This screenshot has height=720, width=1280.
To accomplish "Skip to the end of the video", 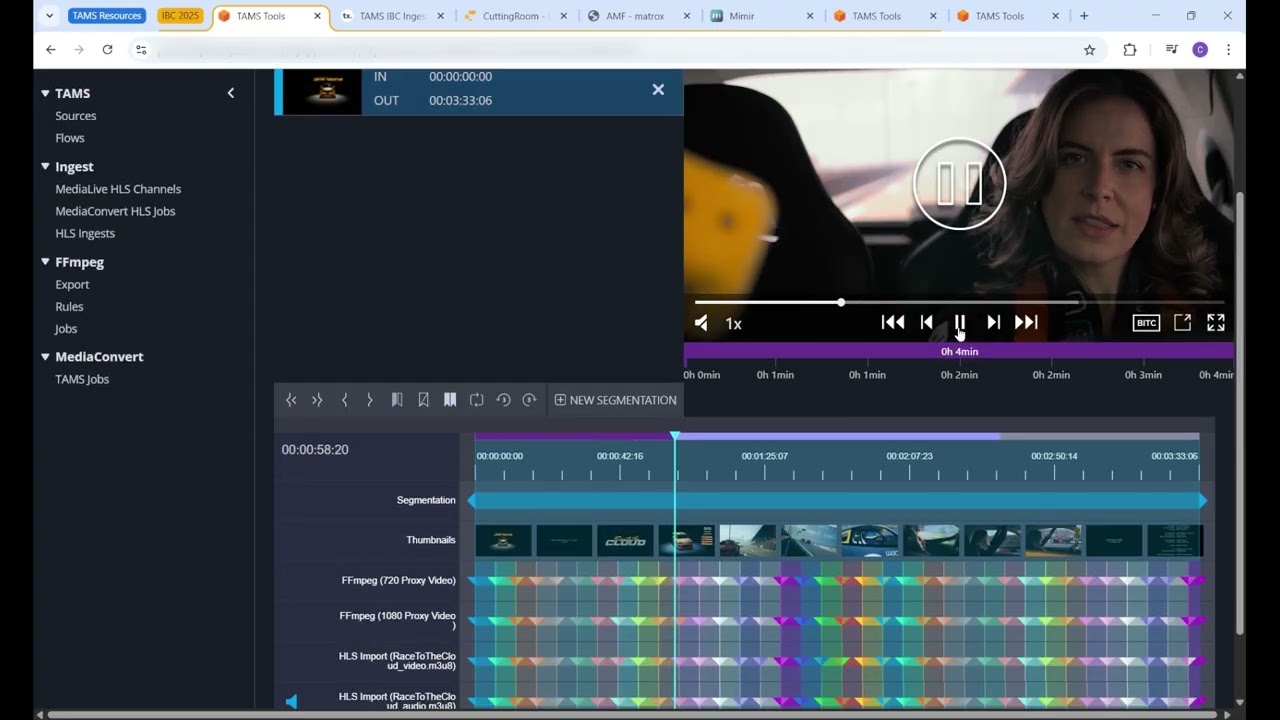I will click(x=1026, y=322).
